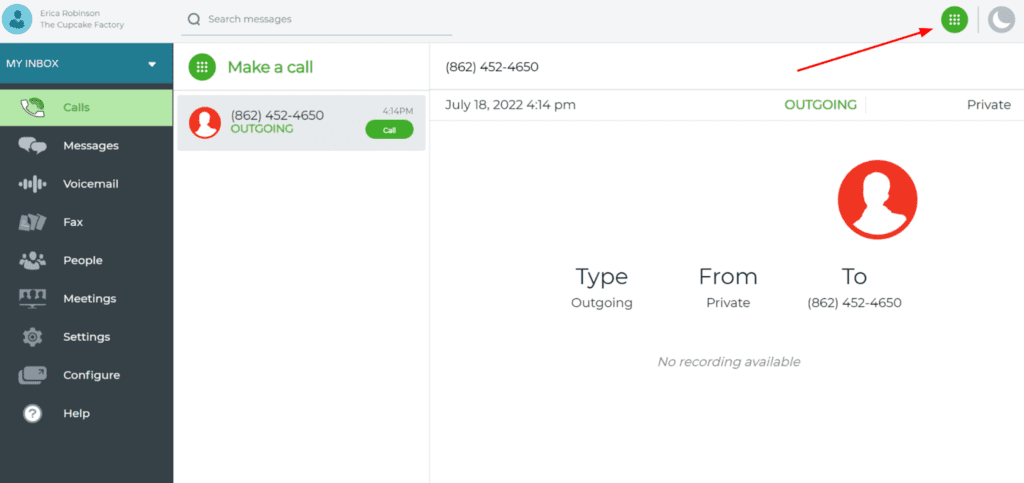Select the Calls phone icon
Screen dimensions: 1024x483
click(33, 107)
